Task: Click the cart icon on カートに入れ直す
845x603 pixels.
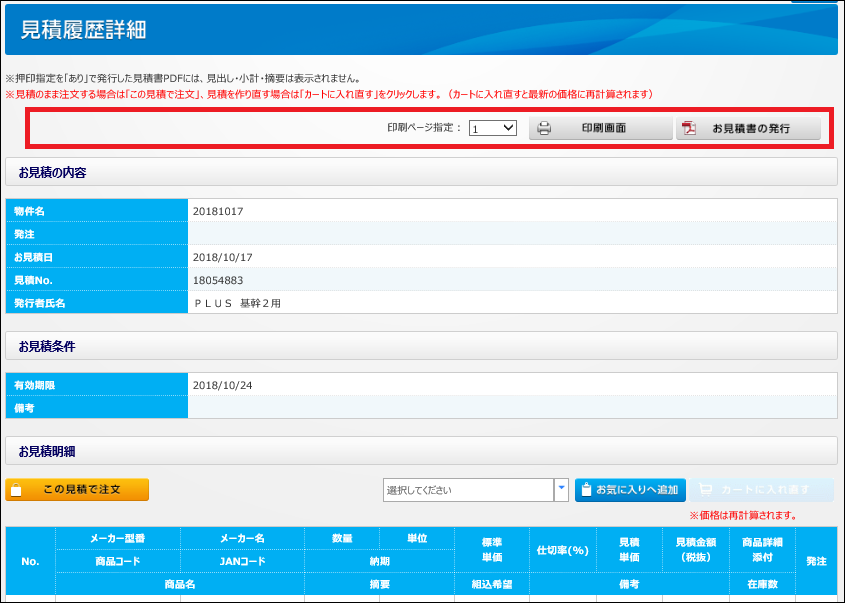Action: click(x=707, y=490)
